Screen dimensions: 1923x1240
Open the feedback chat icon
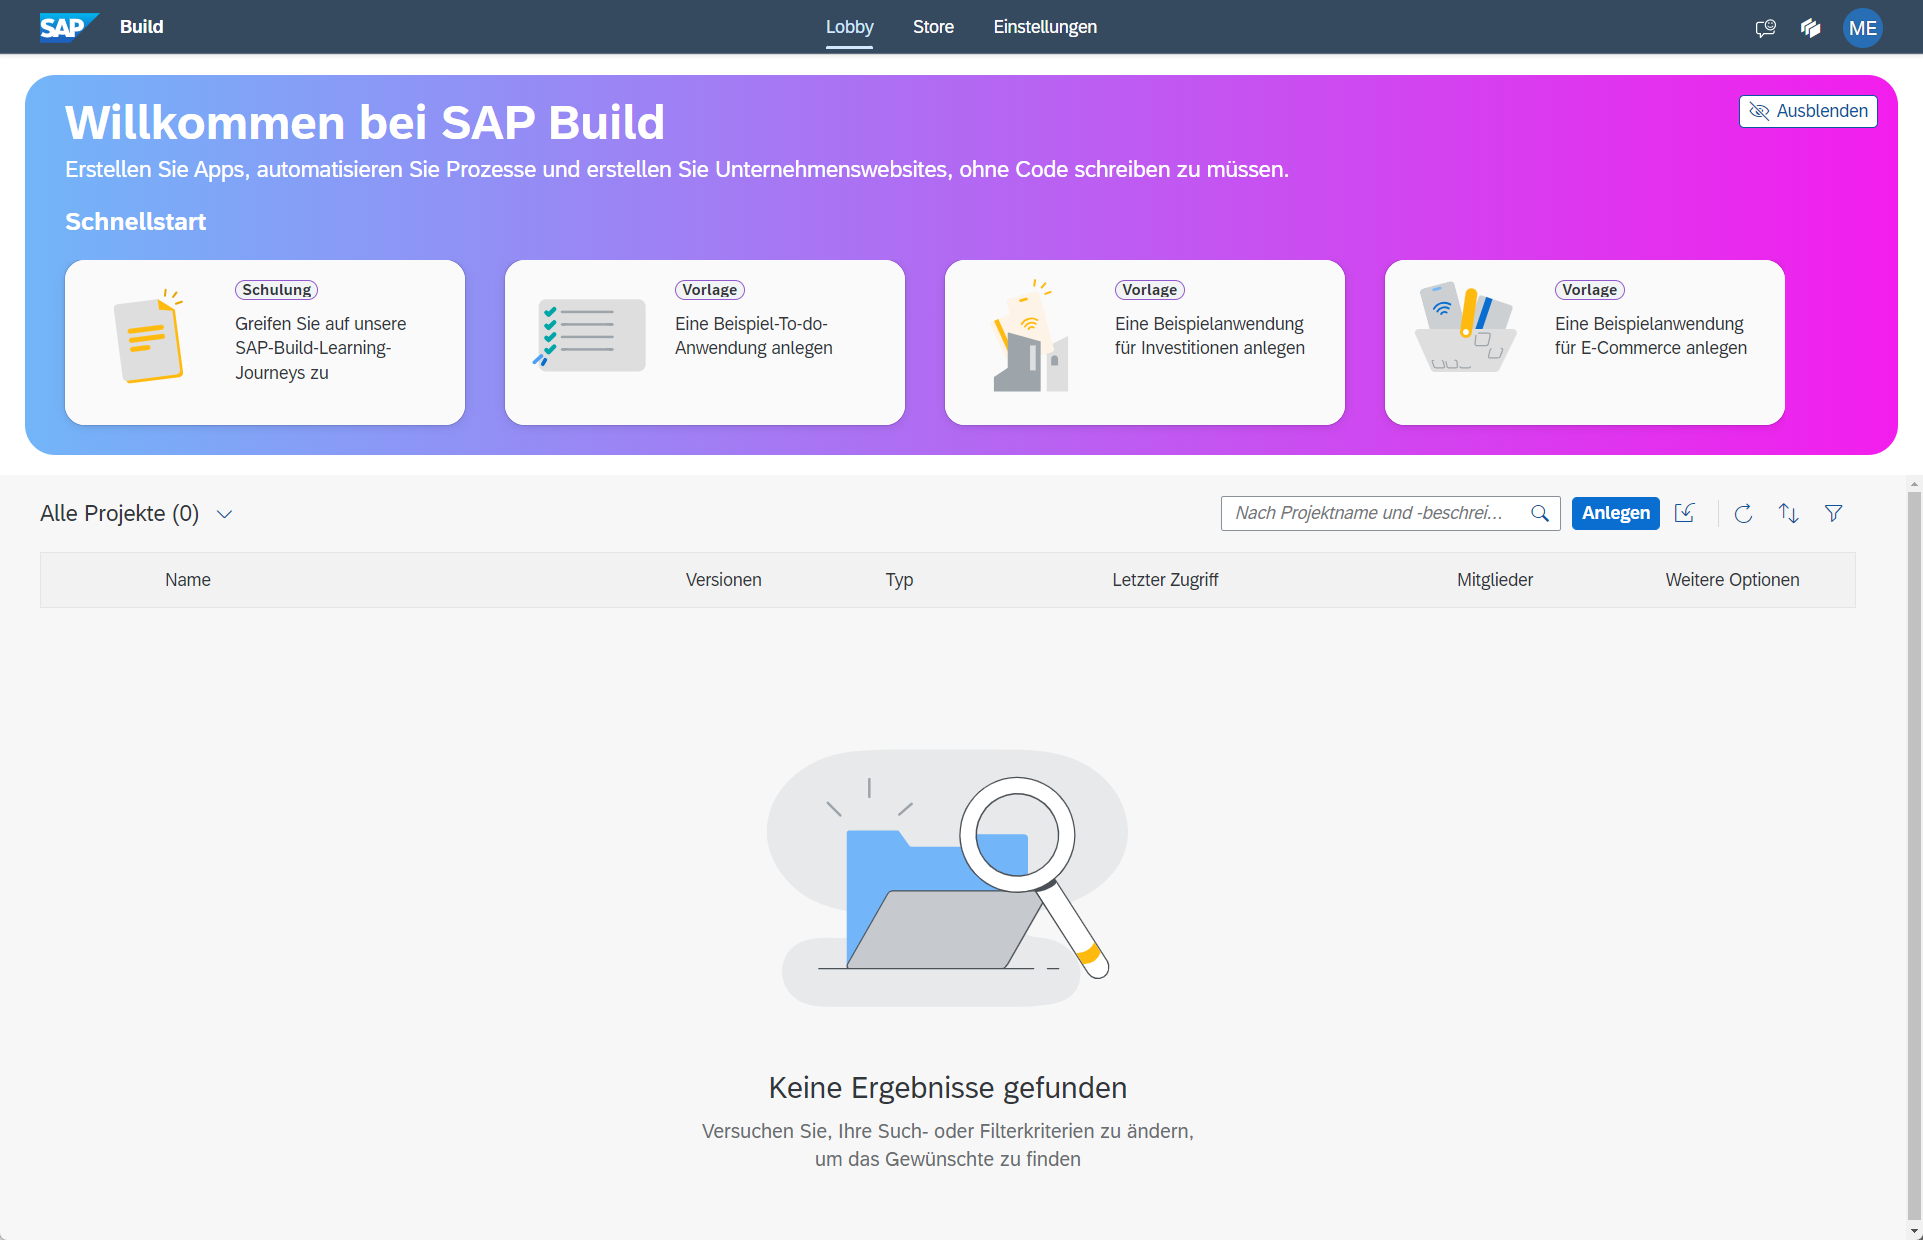1765,28
